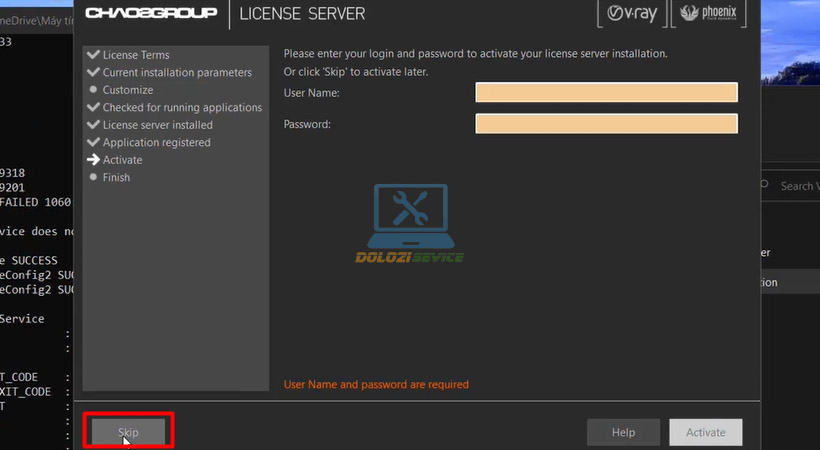
Task: Click the V-Ray logo in header
Action: [x=630, y=14]
